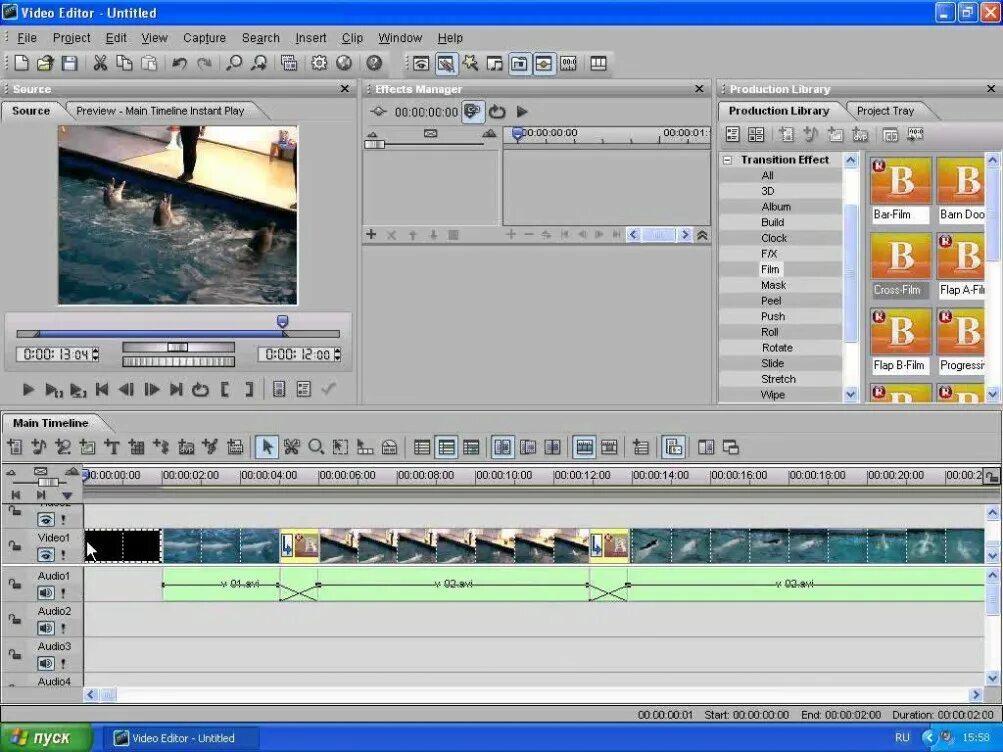Image resolution: width=1003 pixels, height=752 pixels.
Task: Select the arrow selection tool in timeline toolbar
Action: click(x=267, y=447)
